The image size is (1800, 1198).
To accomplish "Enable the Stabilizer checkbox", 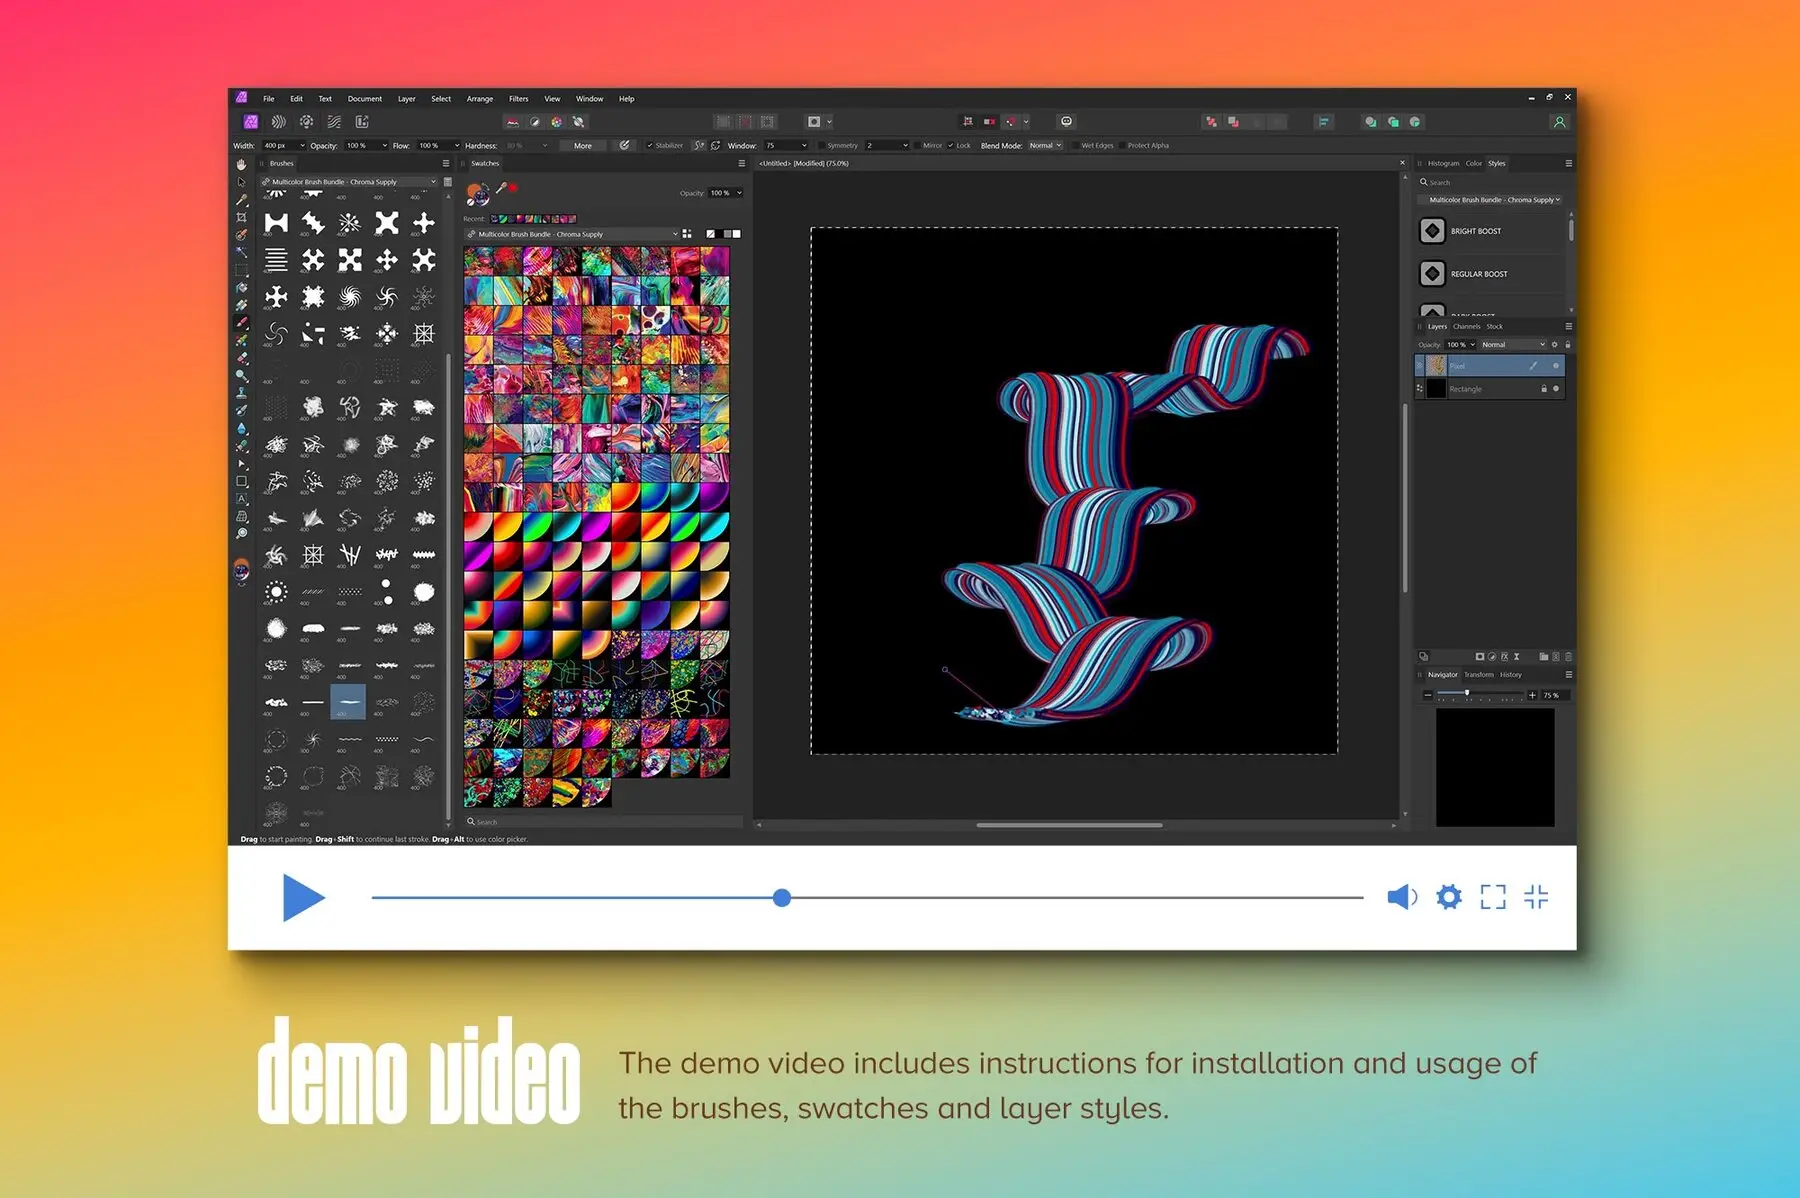I will point(649,146).
